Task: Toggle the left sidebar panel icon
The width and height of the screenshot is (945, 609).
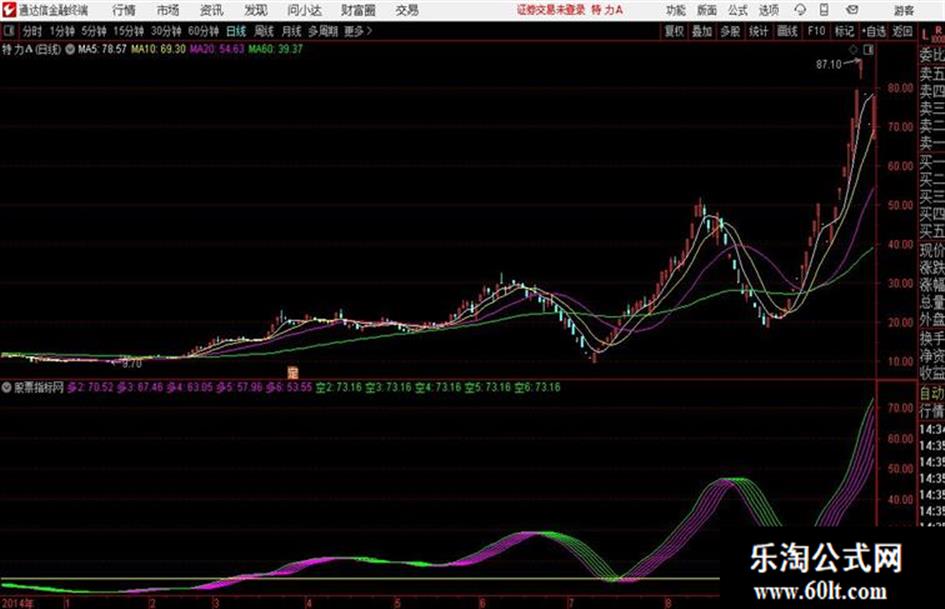Action: coord(8,31)
